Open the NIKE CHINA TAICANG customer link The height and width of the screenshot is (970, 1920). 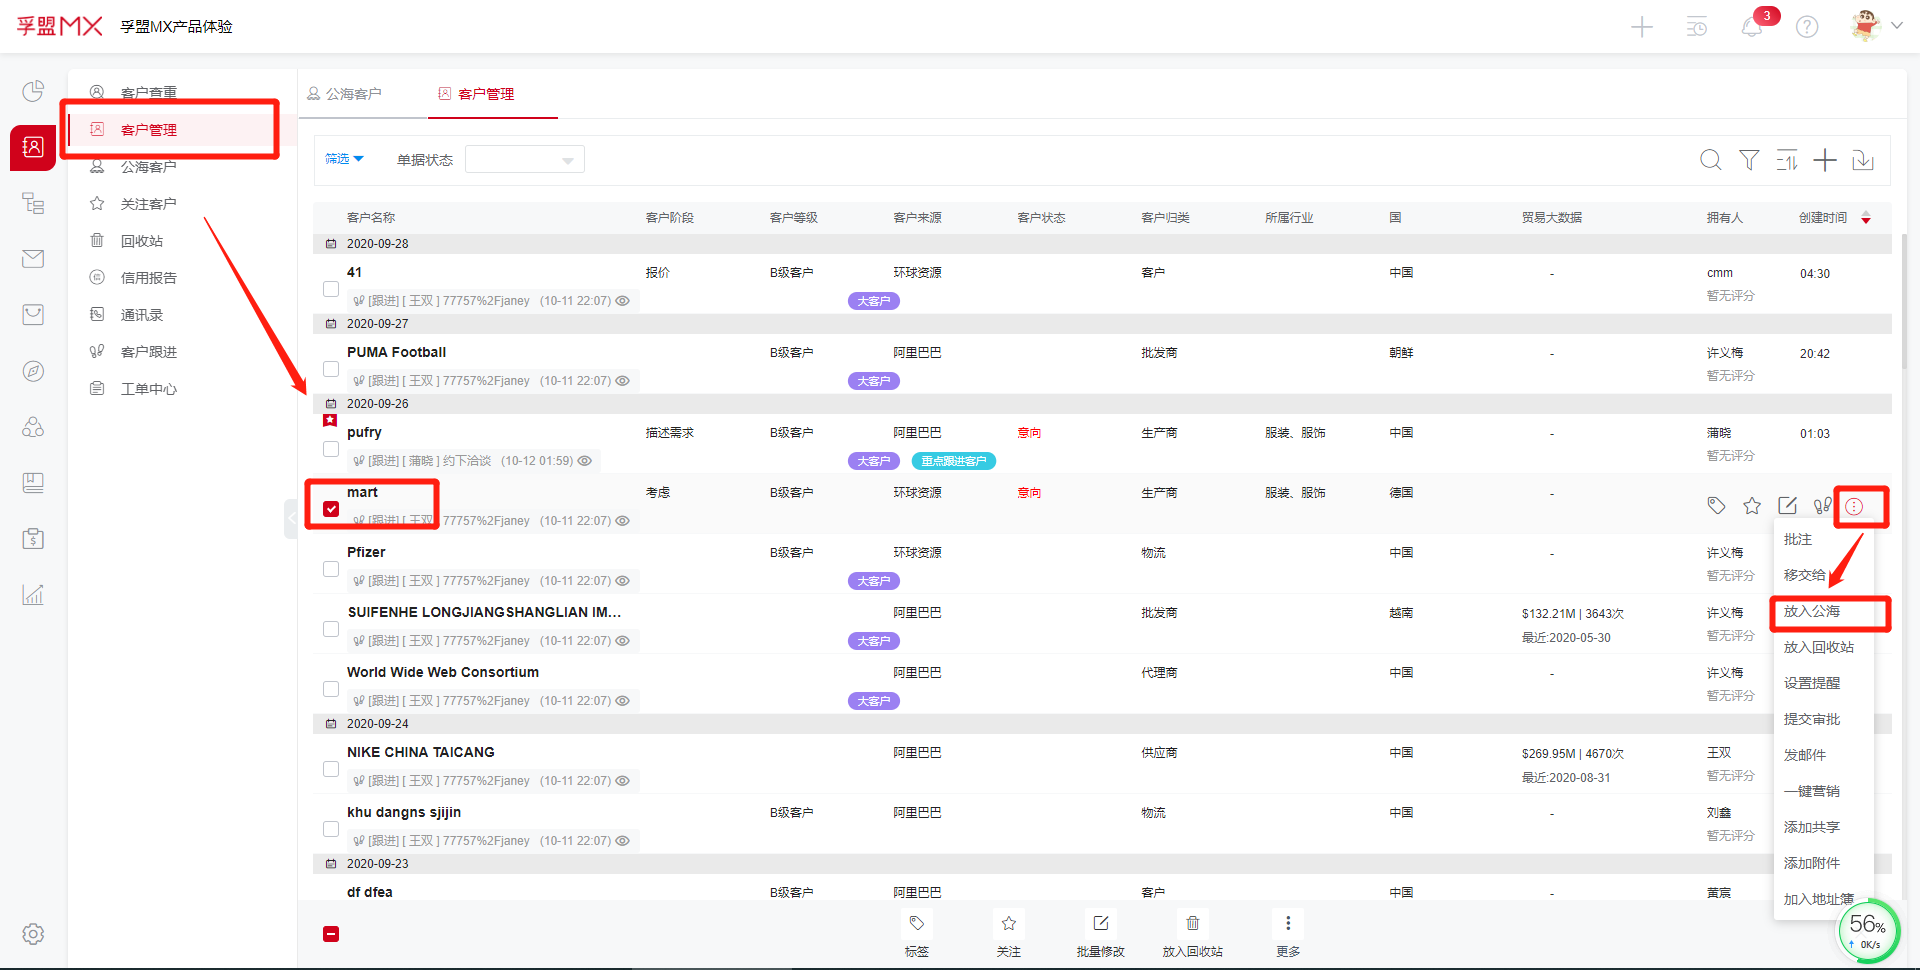click(420, 752)
